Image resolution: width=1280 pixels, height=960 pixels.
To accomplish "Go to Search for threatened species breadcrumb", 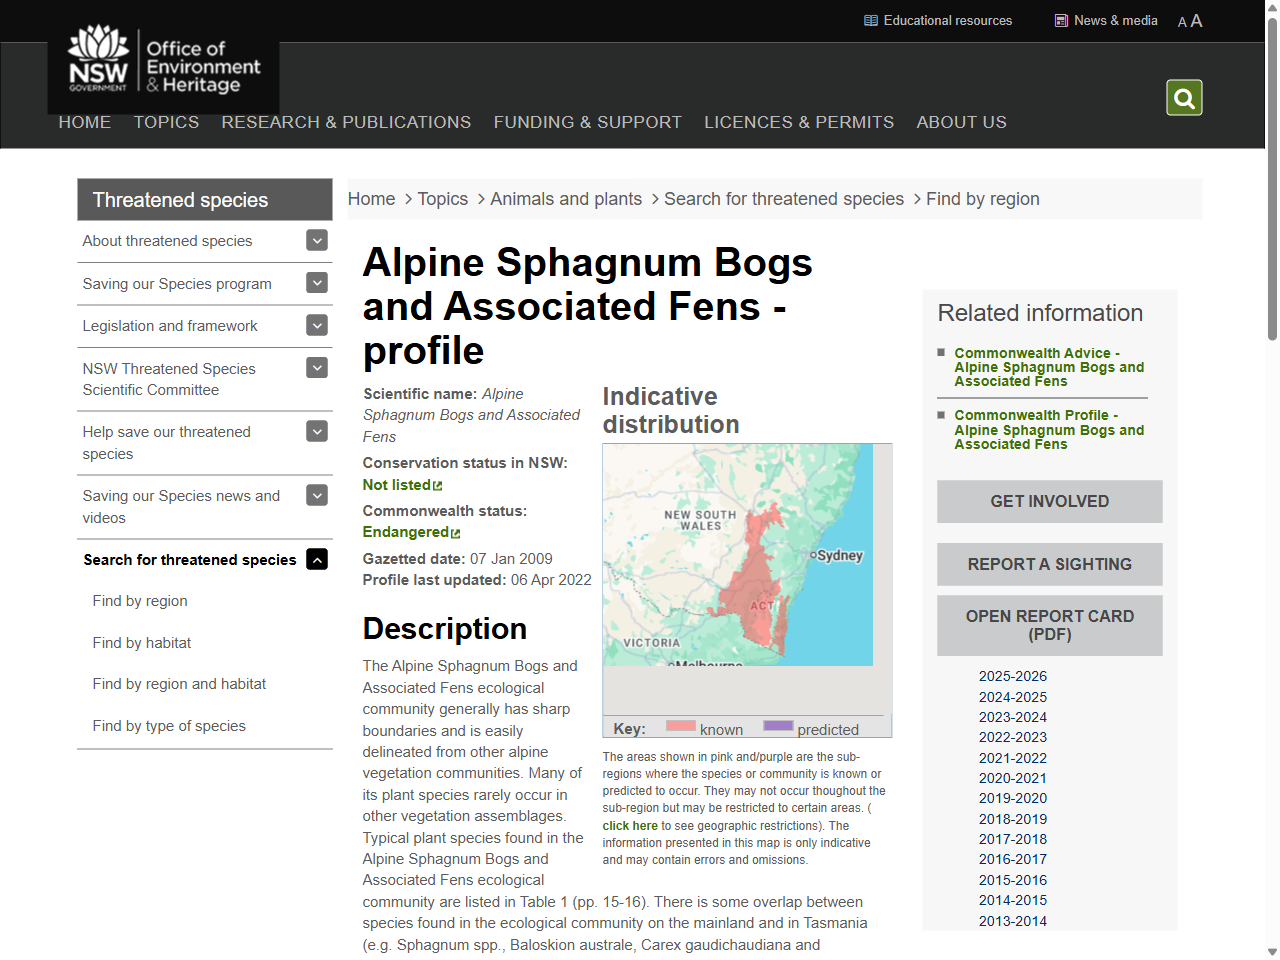I will pos(784,199).
